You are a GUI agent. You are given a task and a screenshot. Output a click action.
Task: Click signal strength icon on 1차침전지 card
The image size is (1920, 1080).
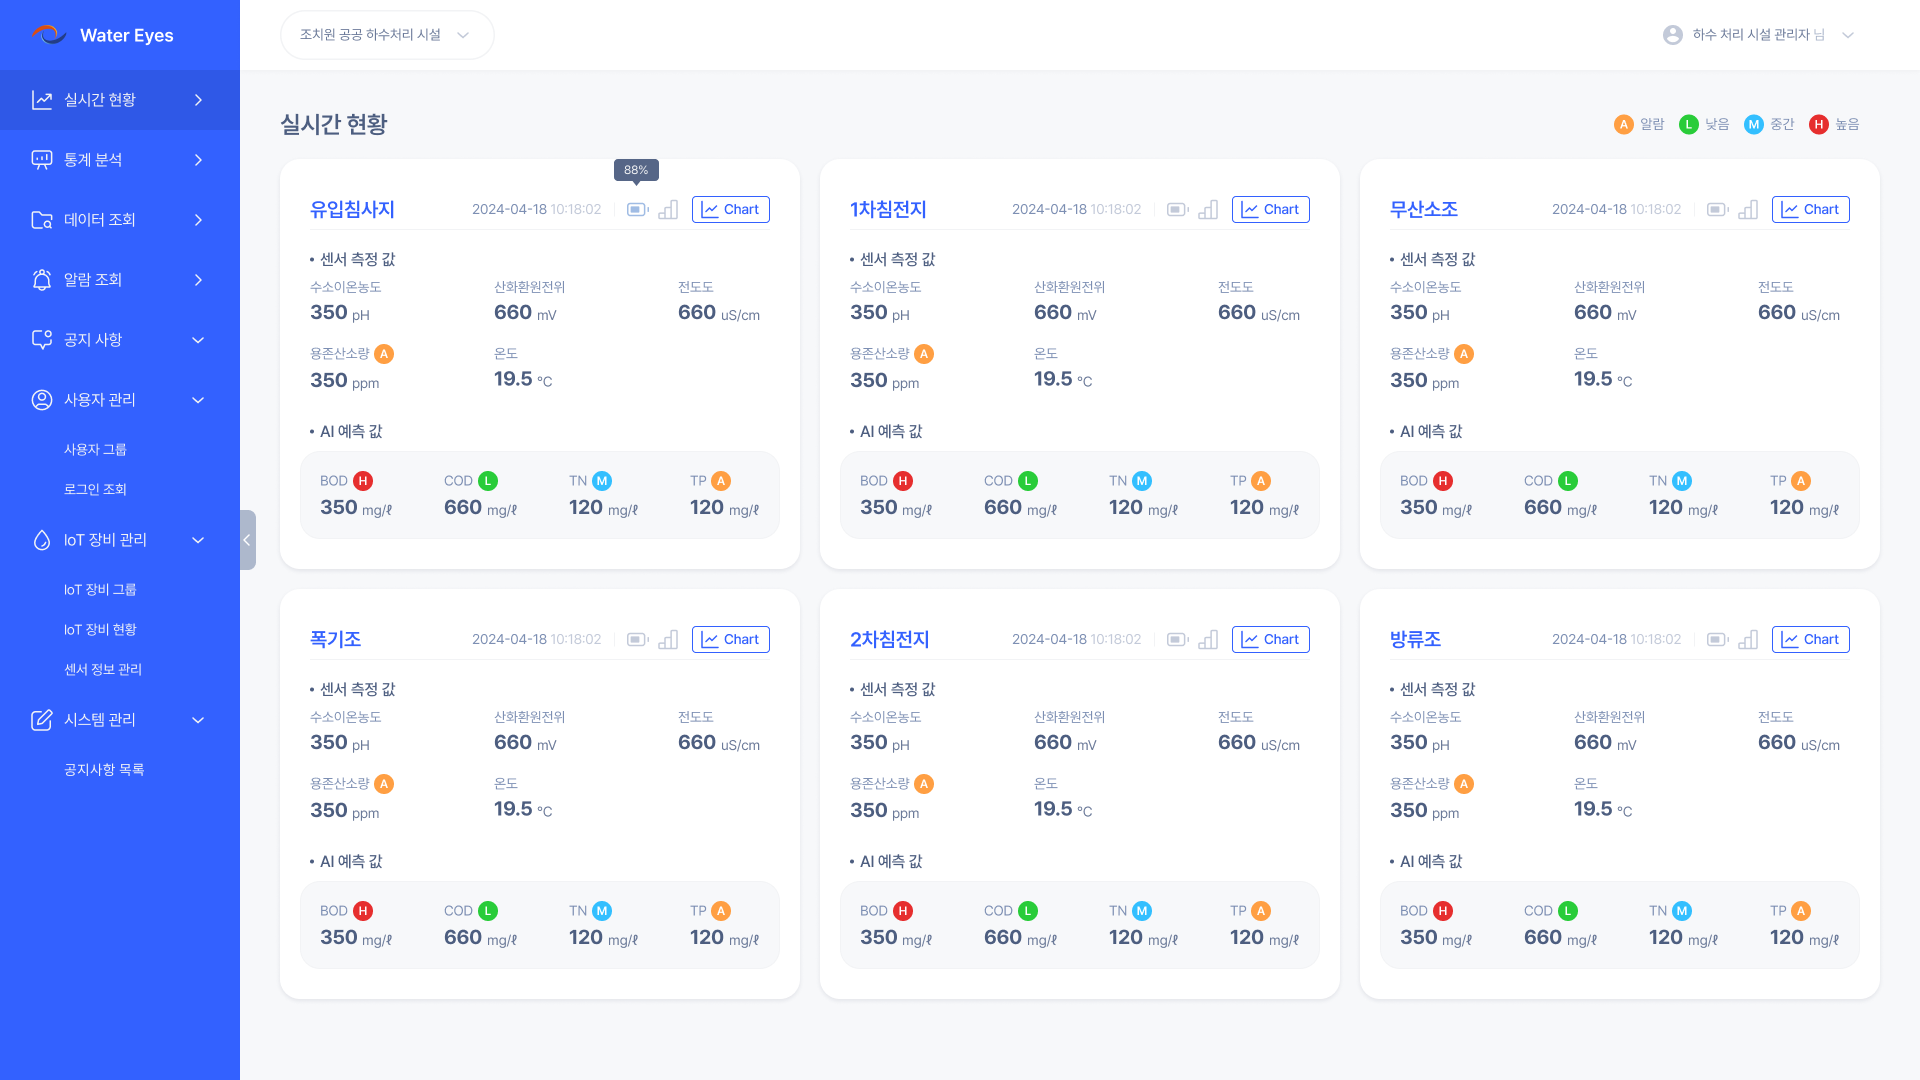coord(1208,210)
